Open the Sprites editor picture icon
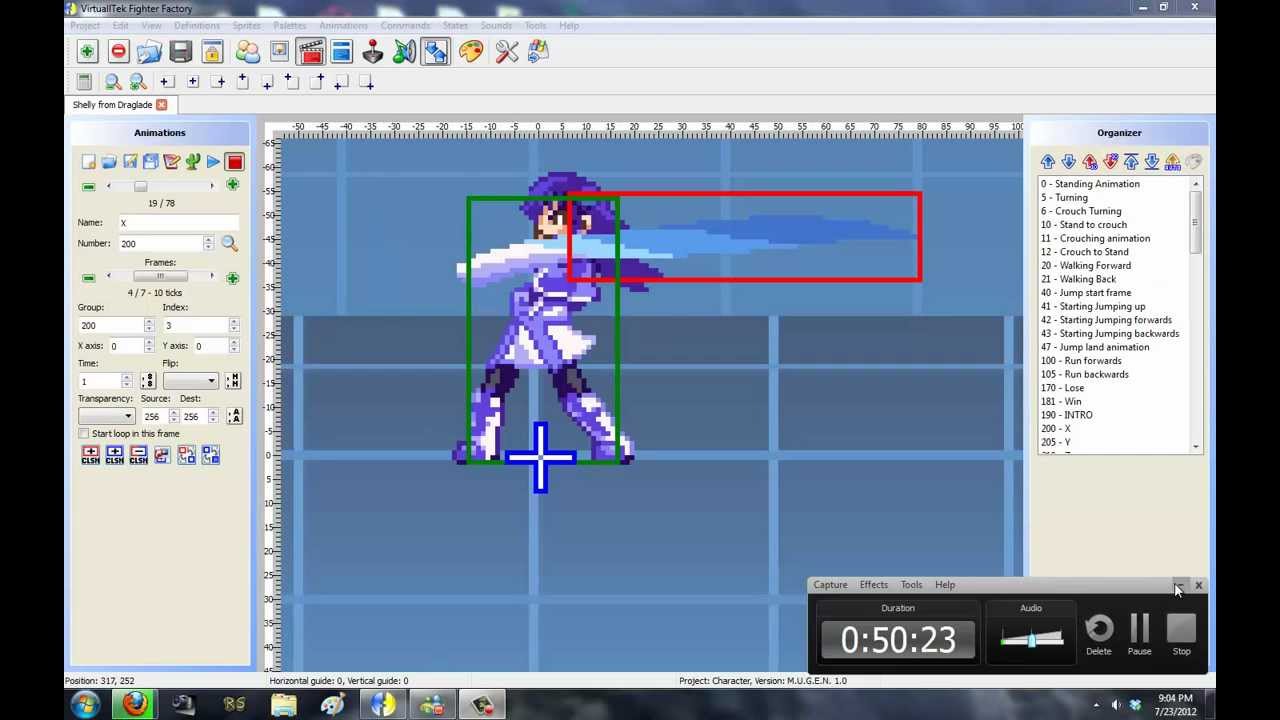 coord(279,51)
